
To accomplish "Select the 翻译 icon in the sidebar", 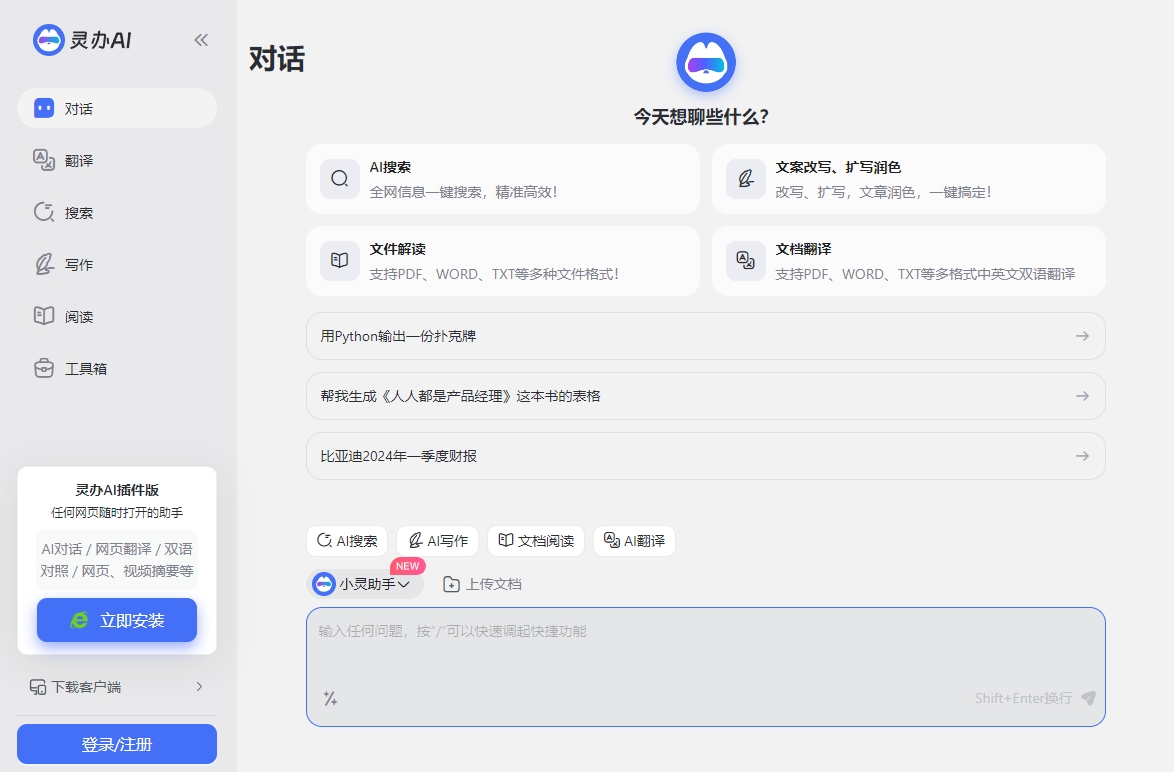I will click(44, 160).
